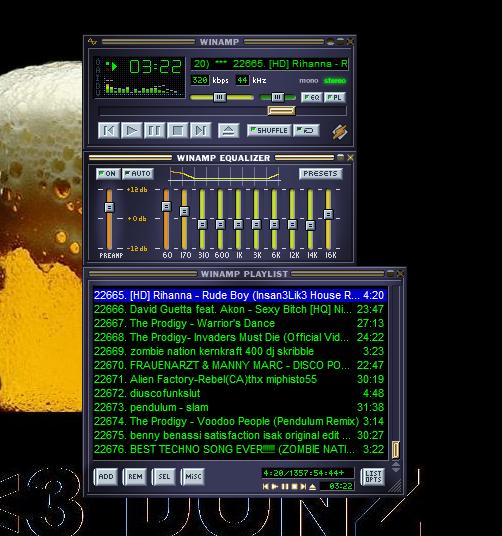
Task: Select David Guetta feat. Akon playlist entry
Action: point(239,309)
